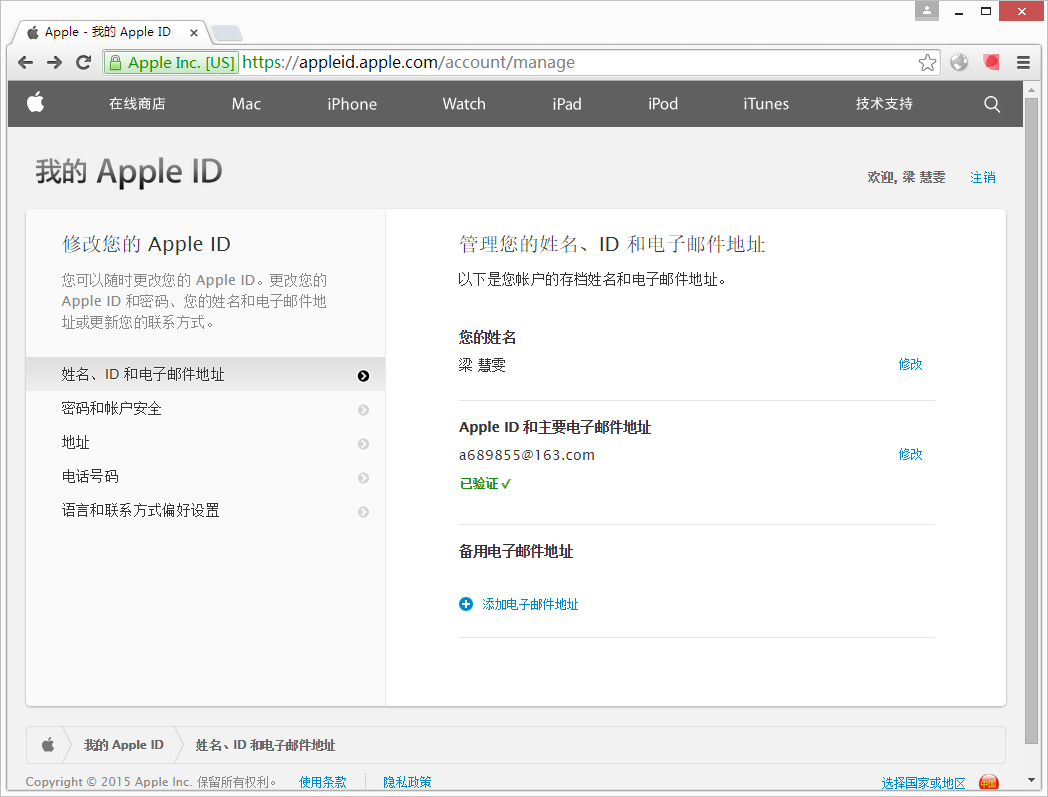
Task: Click the vertical scrollbar thumb
Action: (1031, 421)
